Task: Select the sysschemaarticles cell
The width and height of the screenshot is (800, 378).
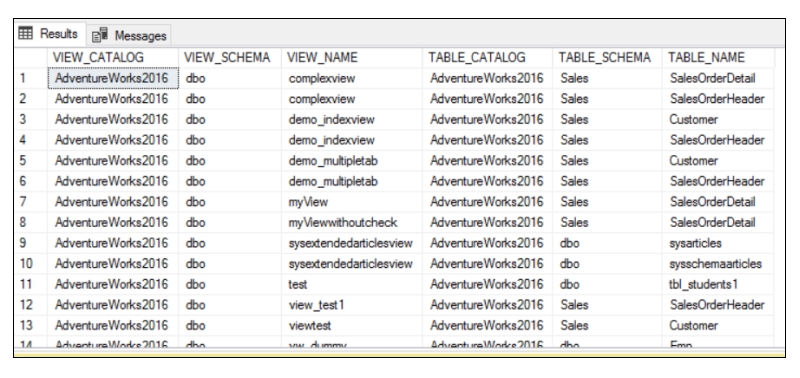Action: click(x=718, y=264)
